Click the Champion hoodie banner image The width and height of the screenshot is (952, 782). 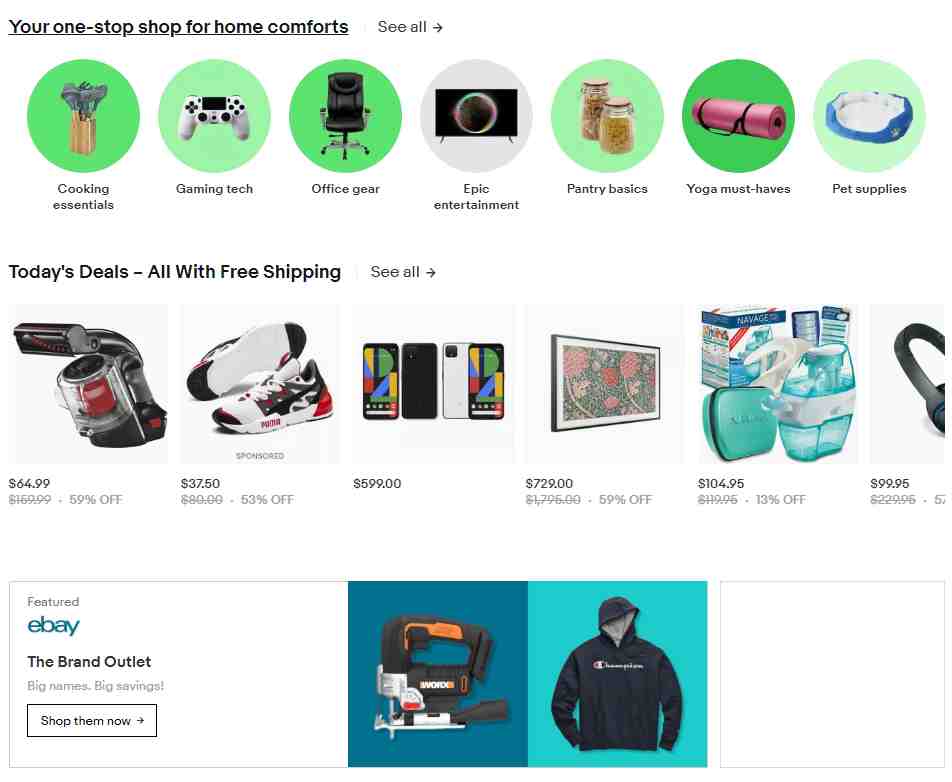pos(617,674)
